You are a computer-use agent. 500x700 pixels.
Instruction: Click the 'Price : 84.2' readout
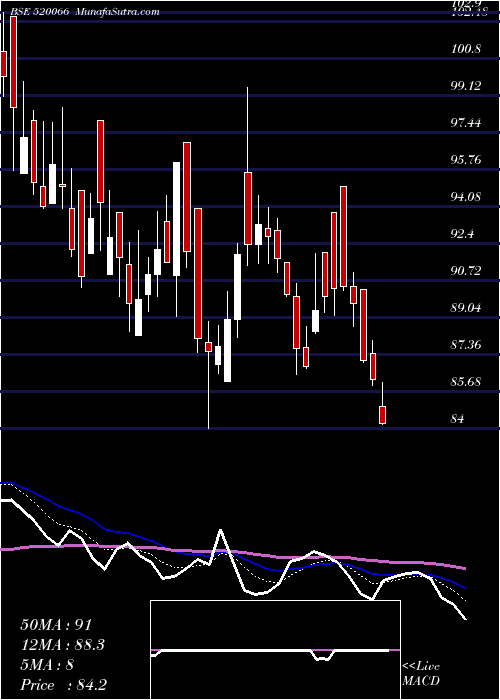click(63, 685)
